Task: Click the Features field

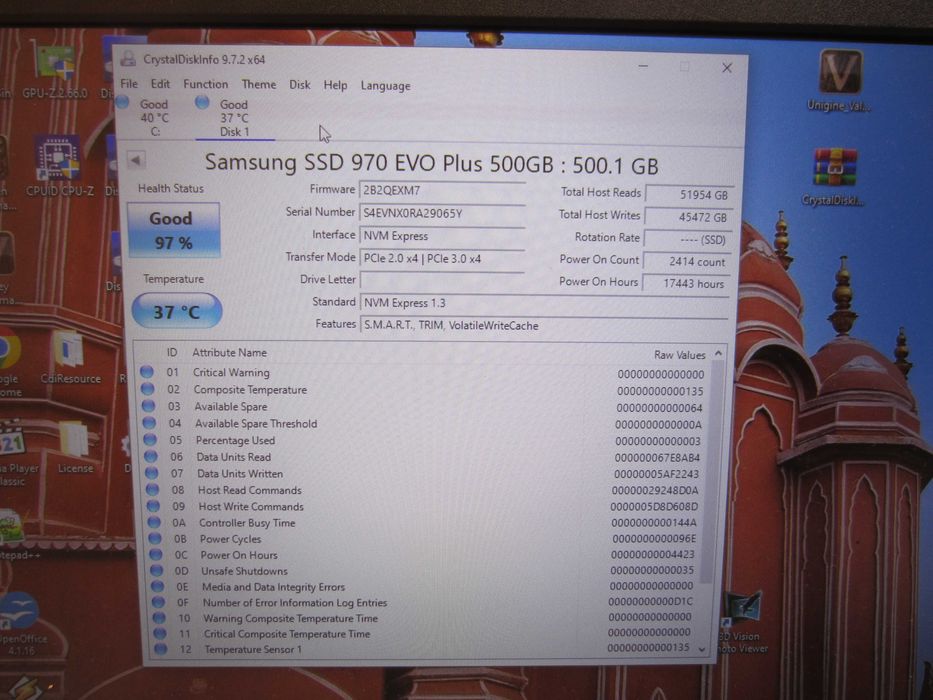Action: tap(544, 325)
